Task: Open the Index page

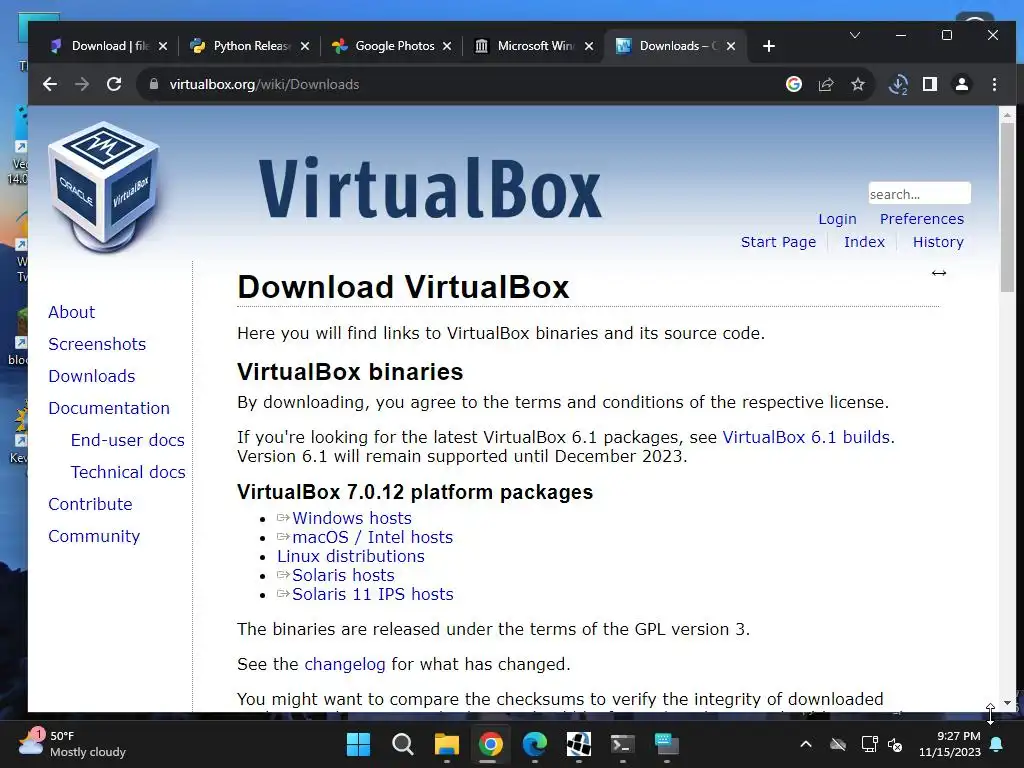Action: [864, 242]
